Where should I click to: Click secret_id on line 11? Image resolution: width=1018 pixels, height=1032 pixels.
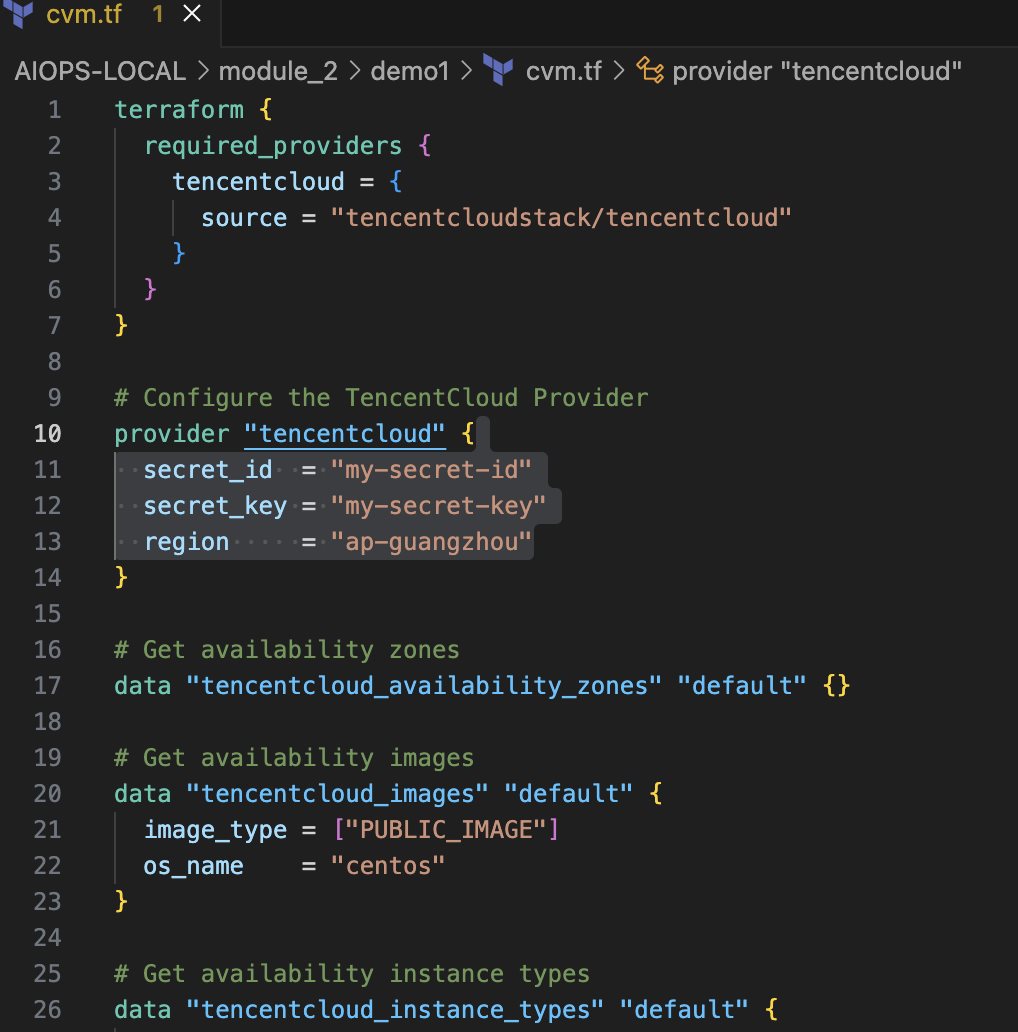pyautogui.click(x=208, y=470)
